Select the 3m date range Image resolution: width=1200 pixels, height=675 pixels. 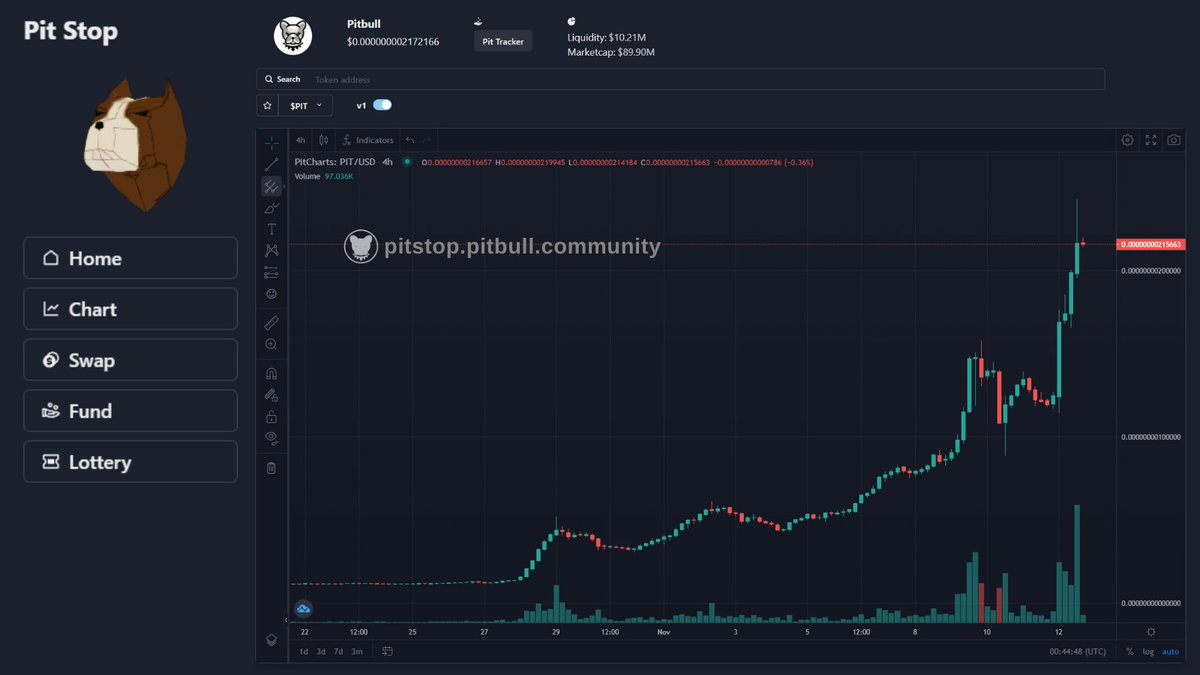coord(356,652)
